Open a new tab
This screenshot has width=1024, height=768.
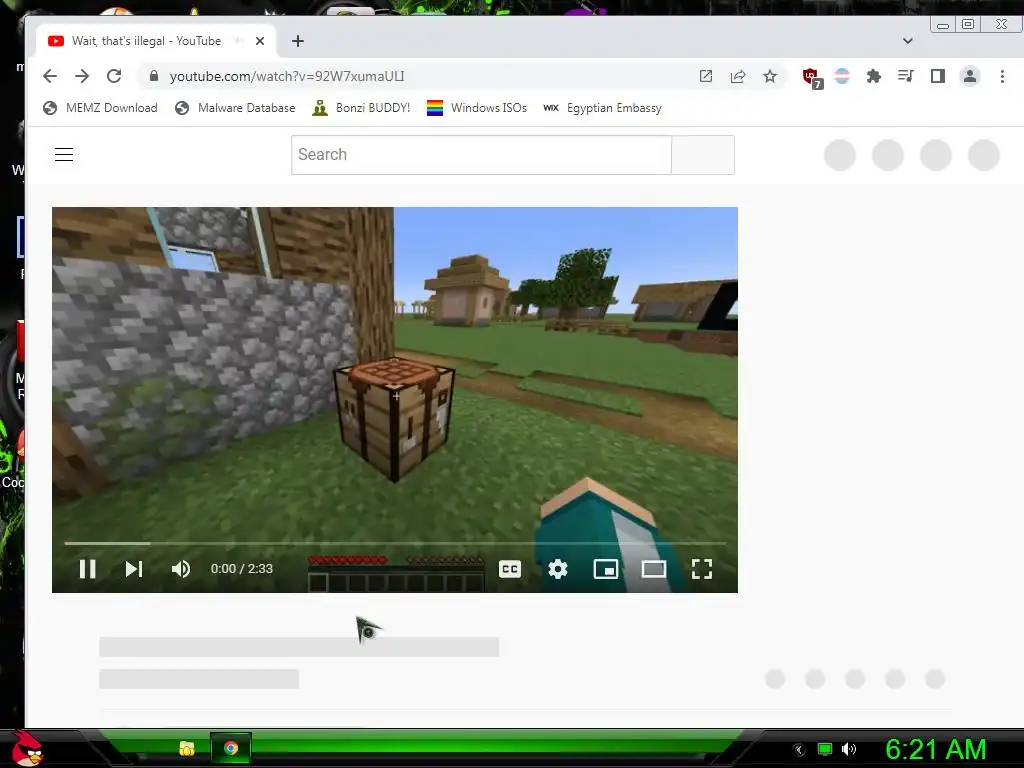tap(298, 41)
